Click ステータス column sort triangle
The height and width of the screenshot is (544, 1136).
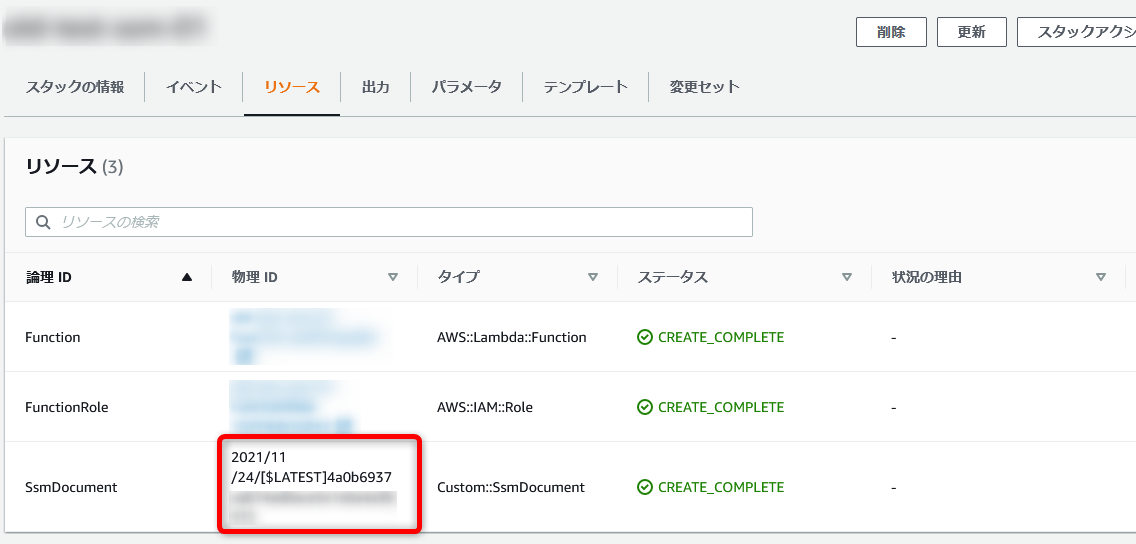[846, 277]
